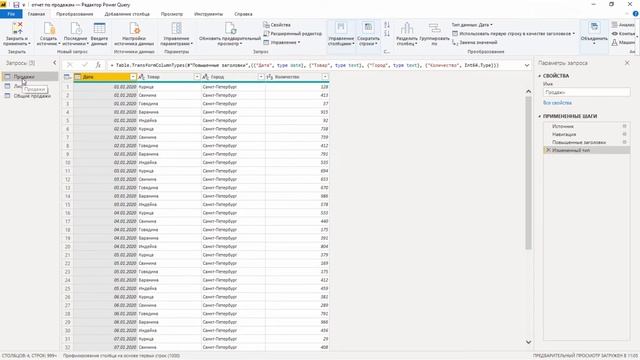The height and width of the screenshot is (360, 640).
Task: Switch to the Преобразование ribbon tab
Action: point(75,14)
